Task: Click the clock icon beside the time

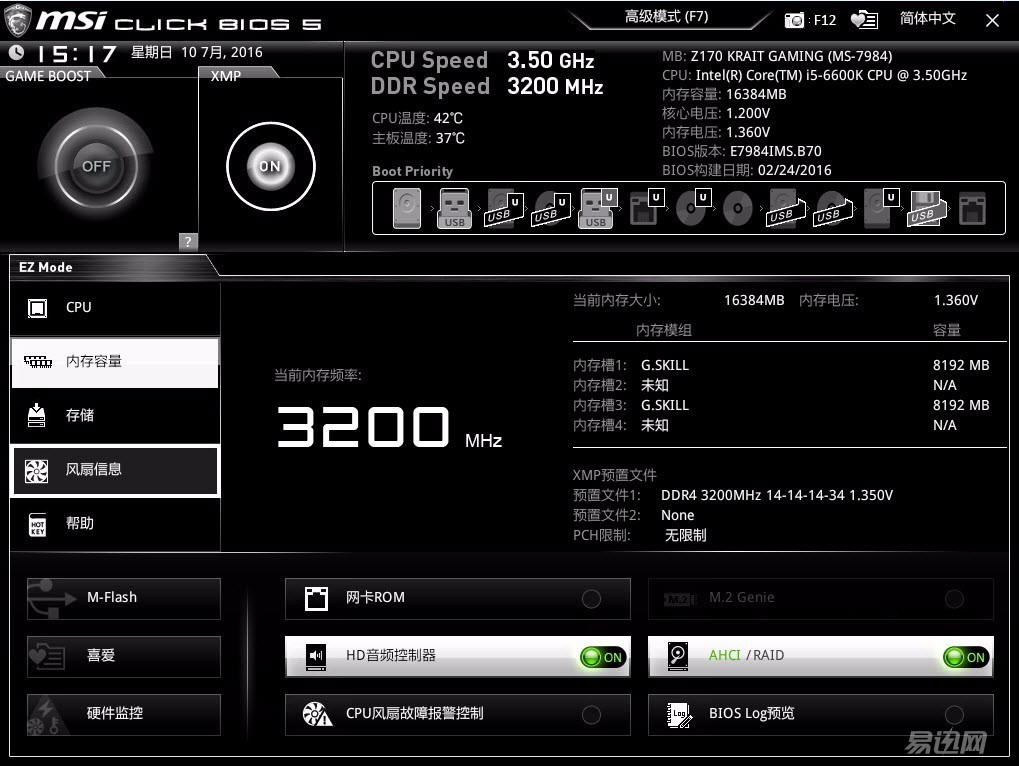Action: click(x=16, y=52)
